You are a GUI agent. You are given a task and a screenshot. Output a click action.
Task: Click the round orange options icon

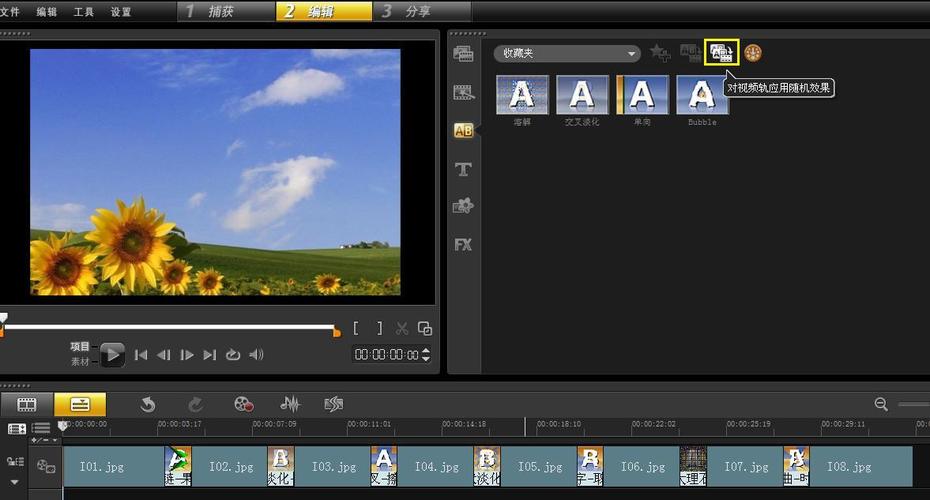click(753, 53)
